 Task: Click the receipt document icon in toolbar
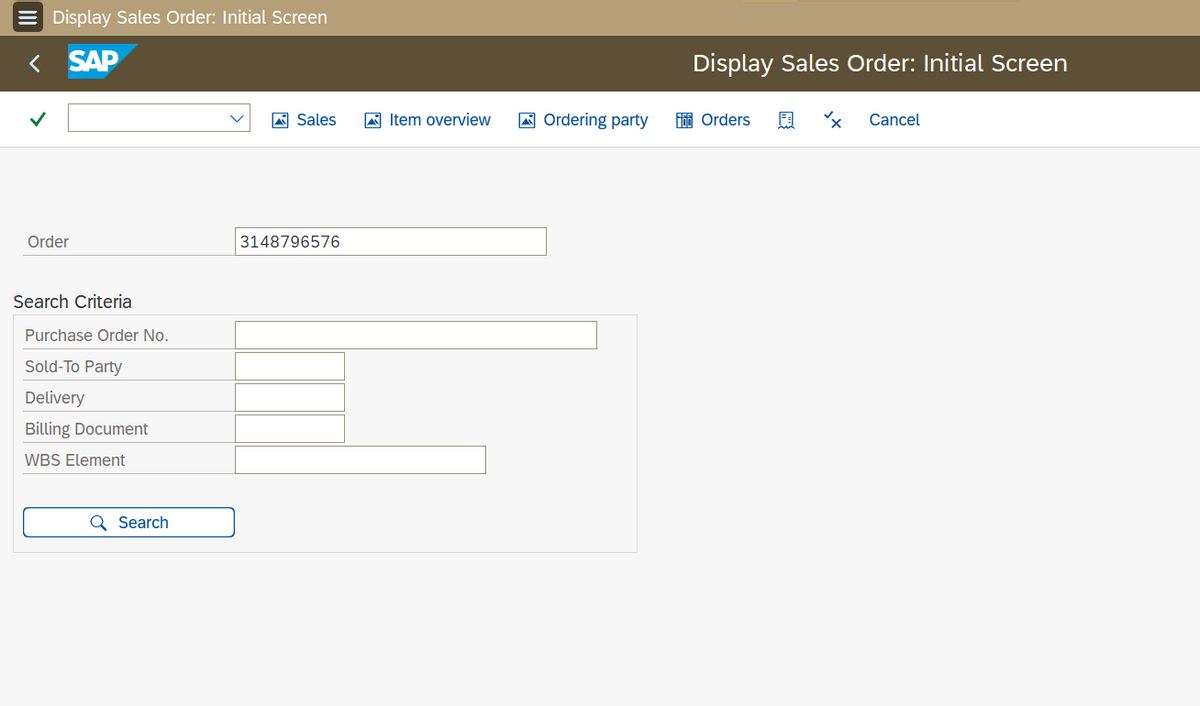click(x=787, y=120)
